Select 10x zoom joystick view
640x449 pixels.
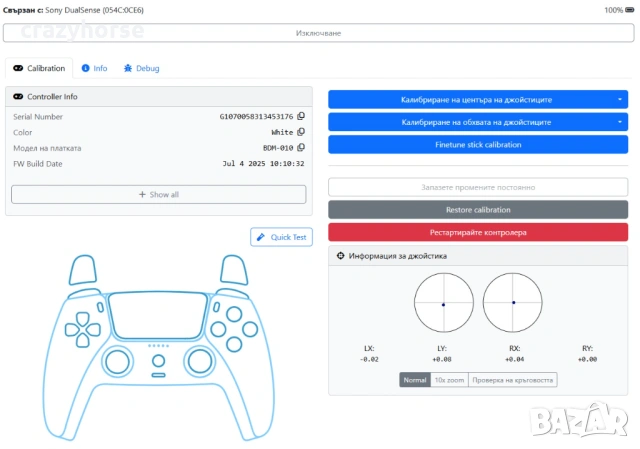pyautogui.click(x=449, y=380)
